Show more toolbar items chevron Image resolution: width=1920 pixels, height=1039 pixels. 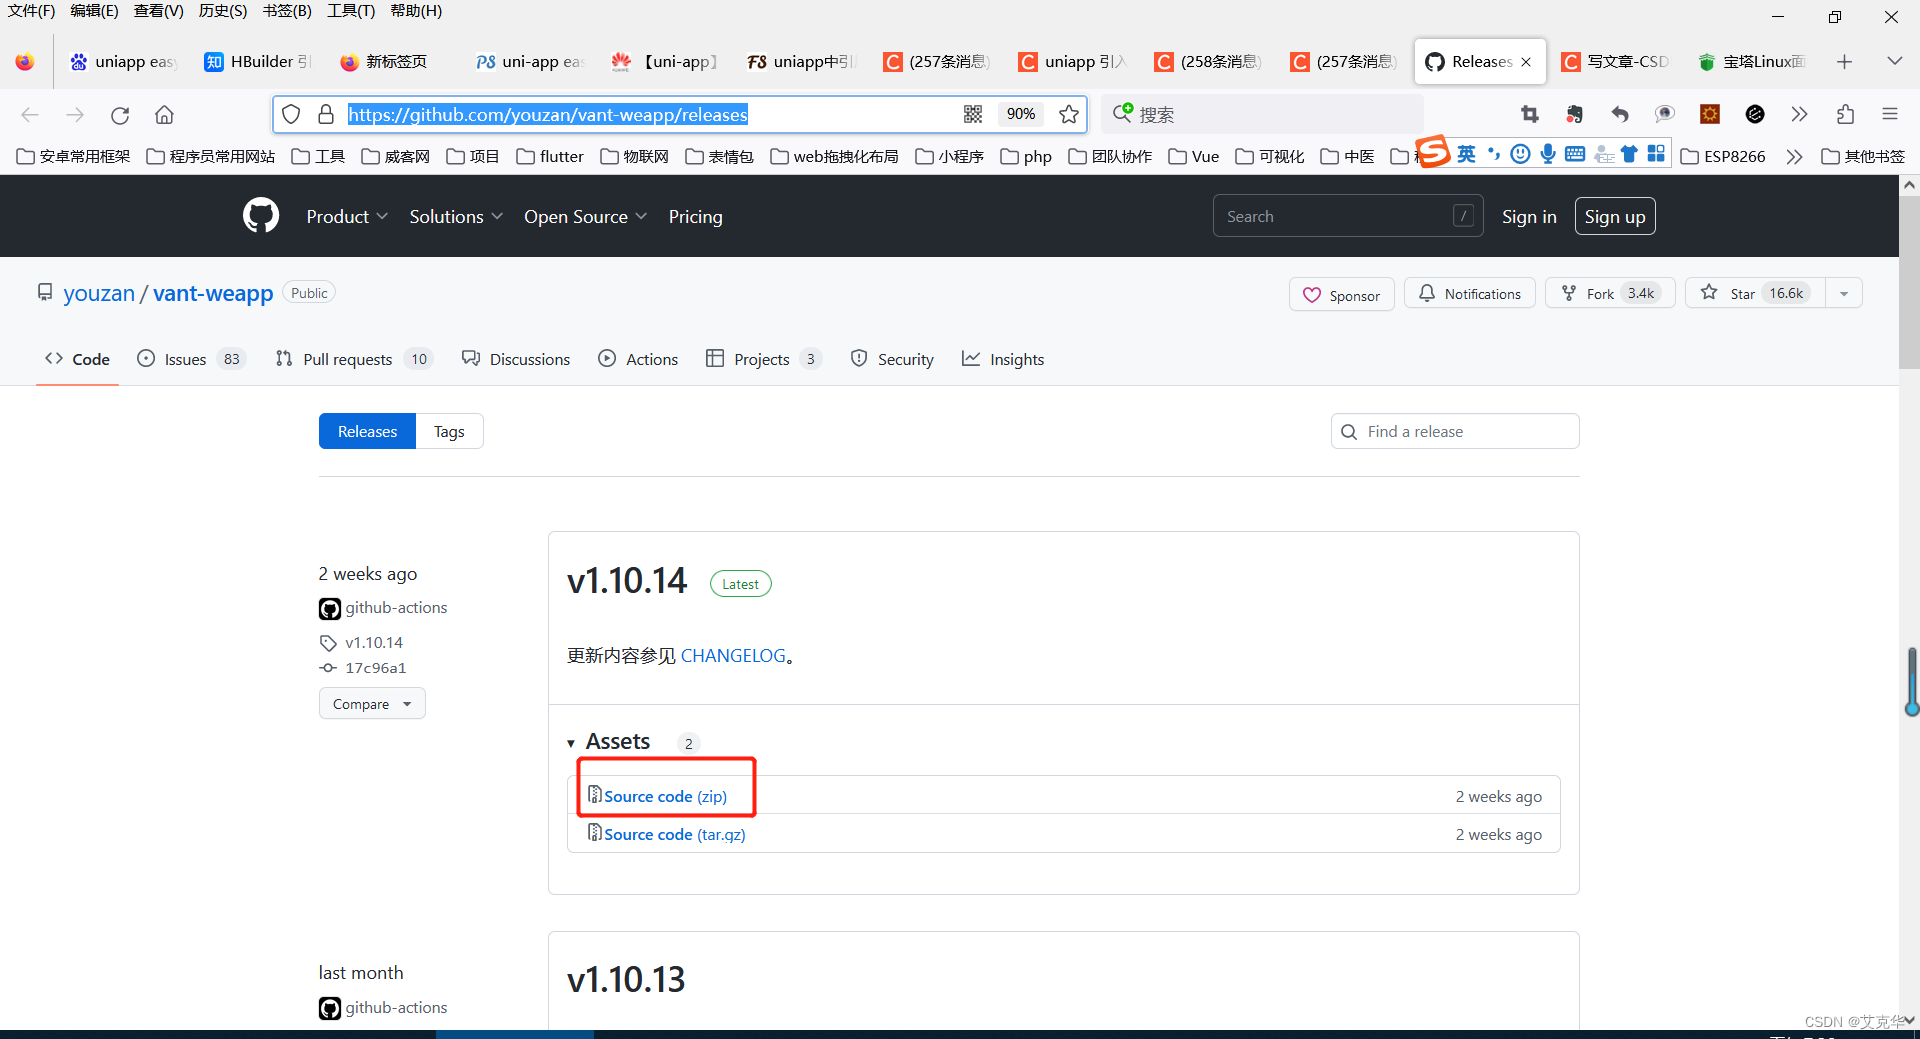coord(1800,114)
